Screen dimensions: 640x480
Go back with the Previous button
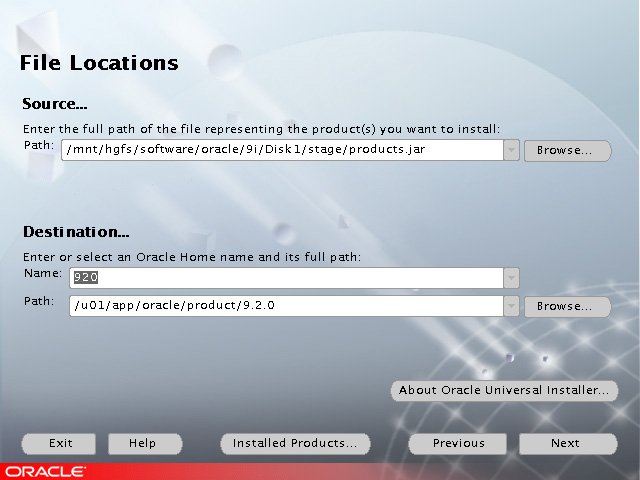459,443
